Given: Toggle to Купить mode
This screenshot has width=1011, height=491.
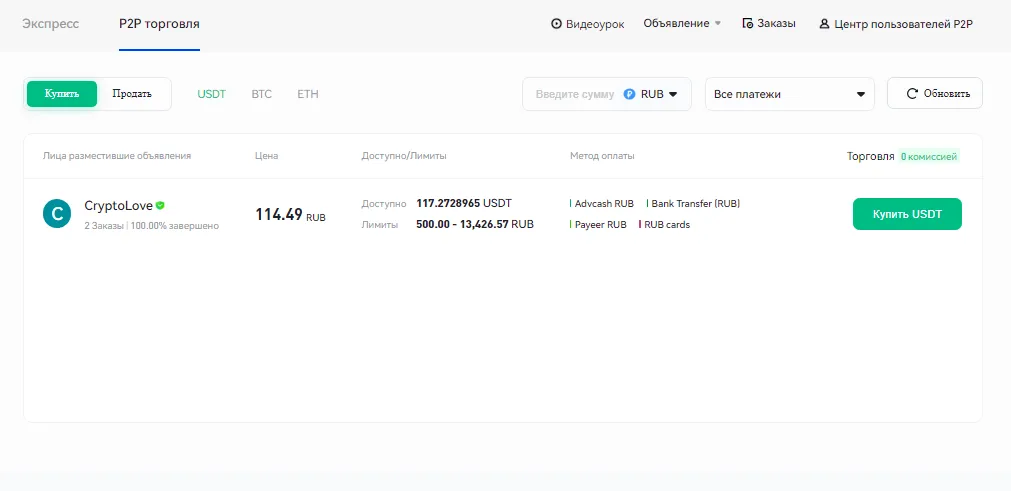Looking at the screenshot, I should 62,94.
